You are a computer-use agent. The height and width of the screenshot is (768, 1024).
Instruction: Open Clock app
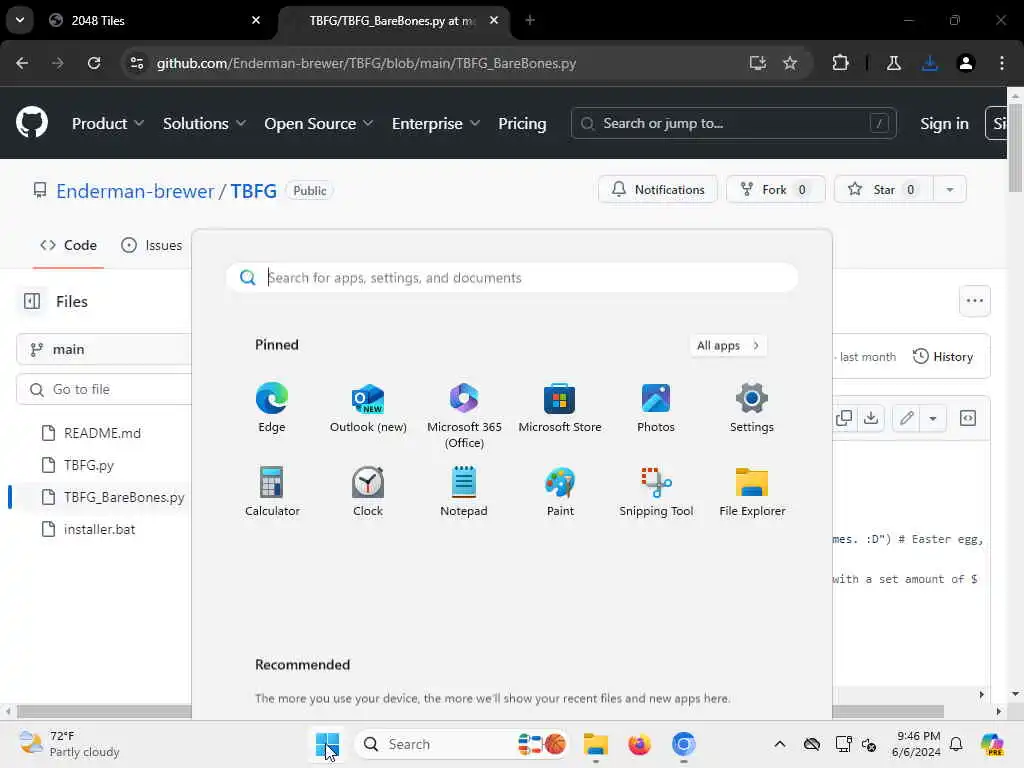click(x=368, y=491)
